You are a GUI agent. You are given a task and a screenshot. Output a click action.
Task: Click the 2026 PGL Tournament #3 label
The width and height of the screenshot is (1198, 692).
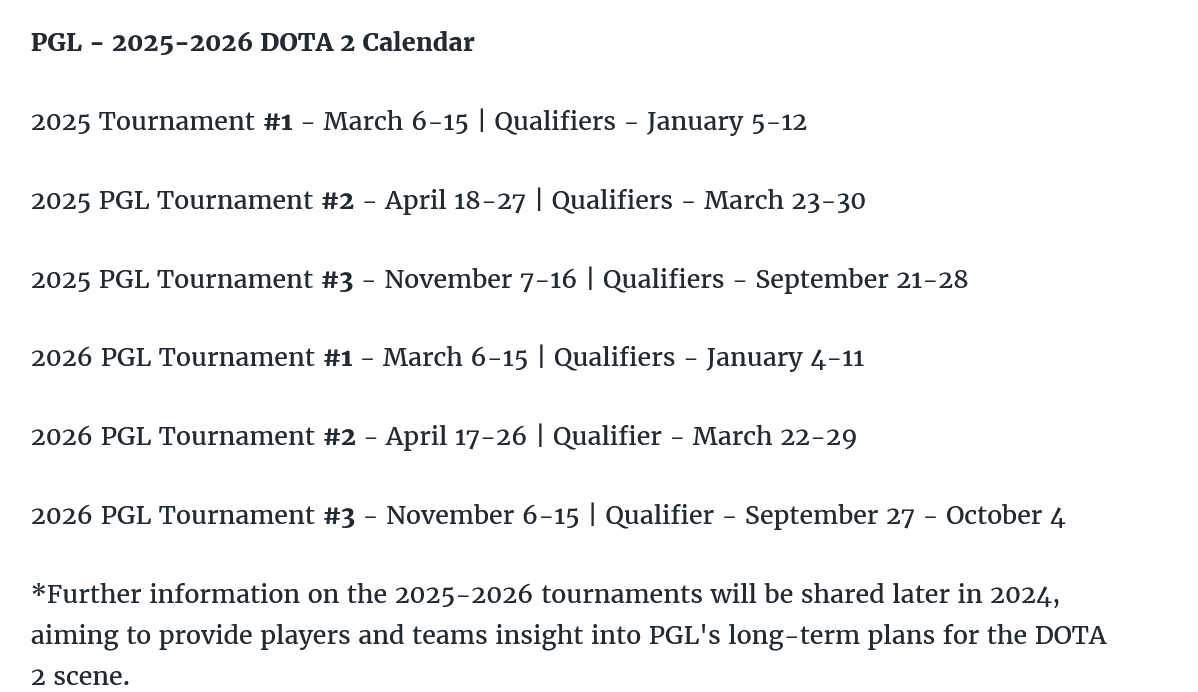pos(193,516)
